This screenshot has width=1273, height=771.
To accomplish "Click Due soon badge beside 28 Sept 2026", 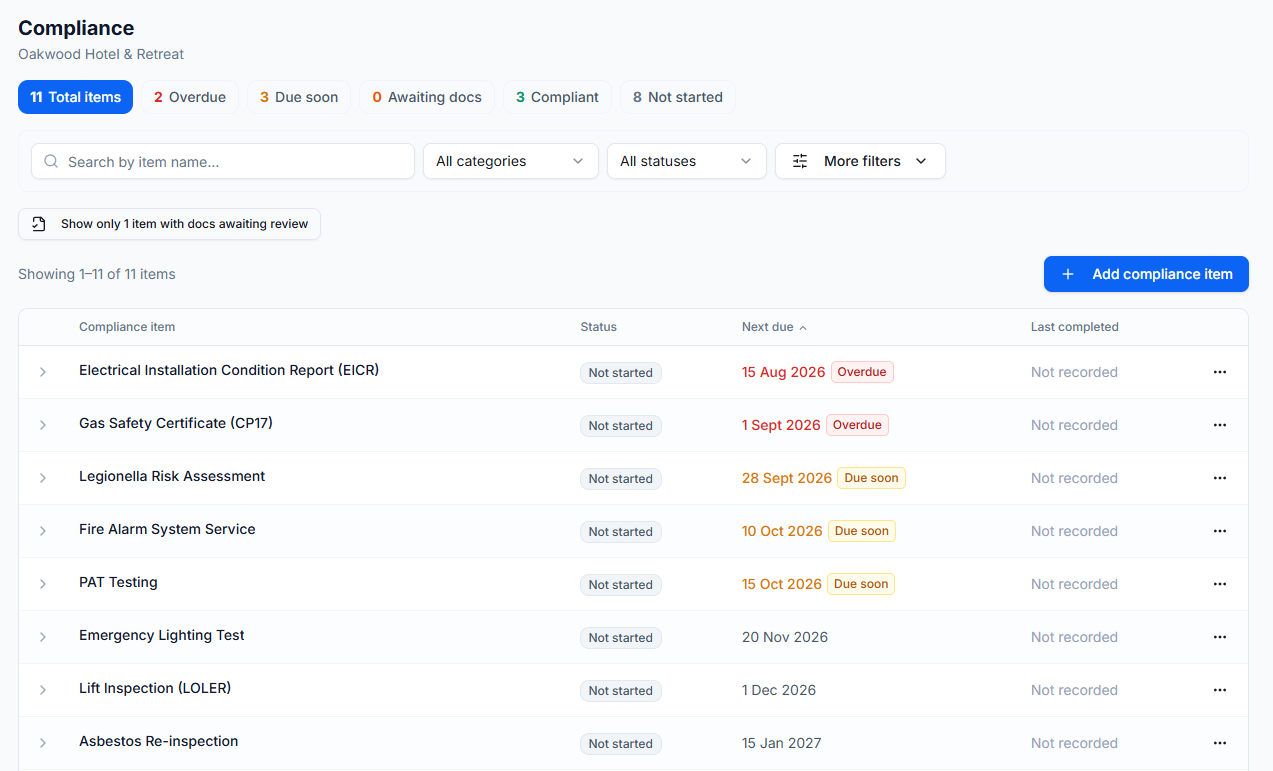I will click(x=871, y=478).
